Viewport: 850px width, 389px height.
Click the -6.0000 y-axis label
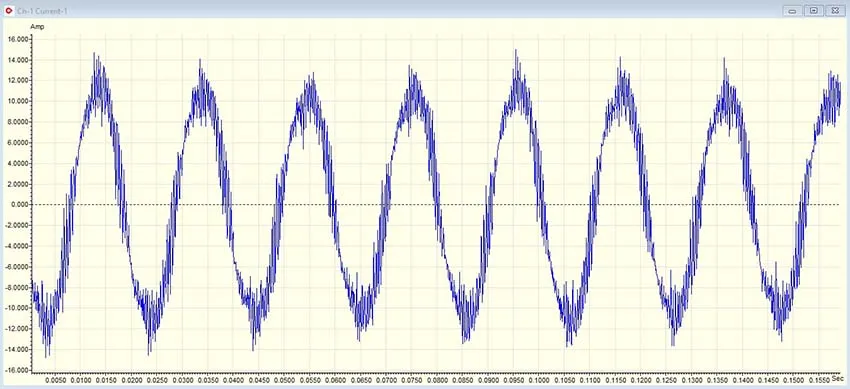coord(16,267)
